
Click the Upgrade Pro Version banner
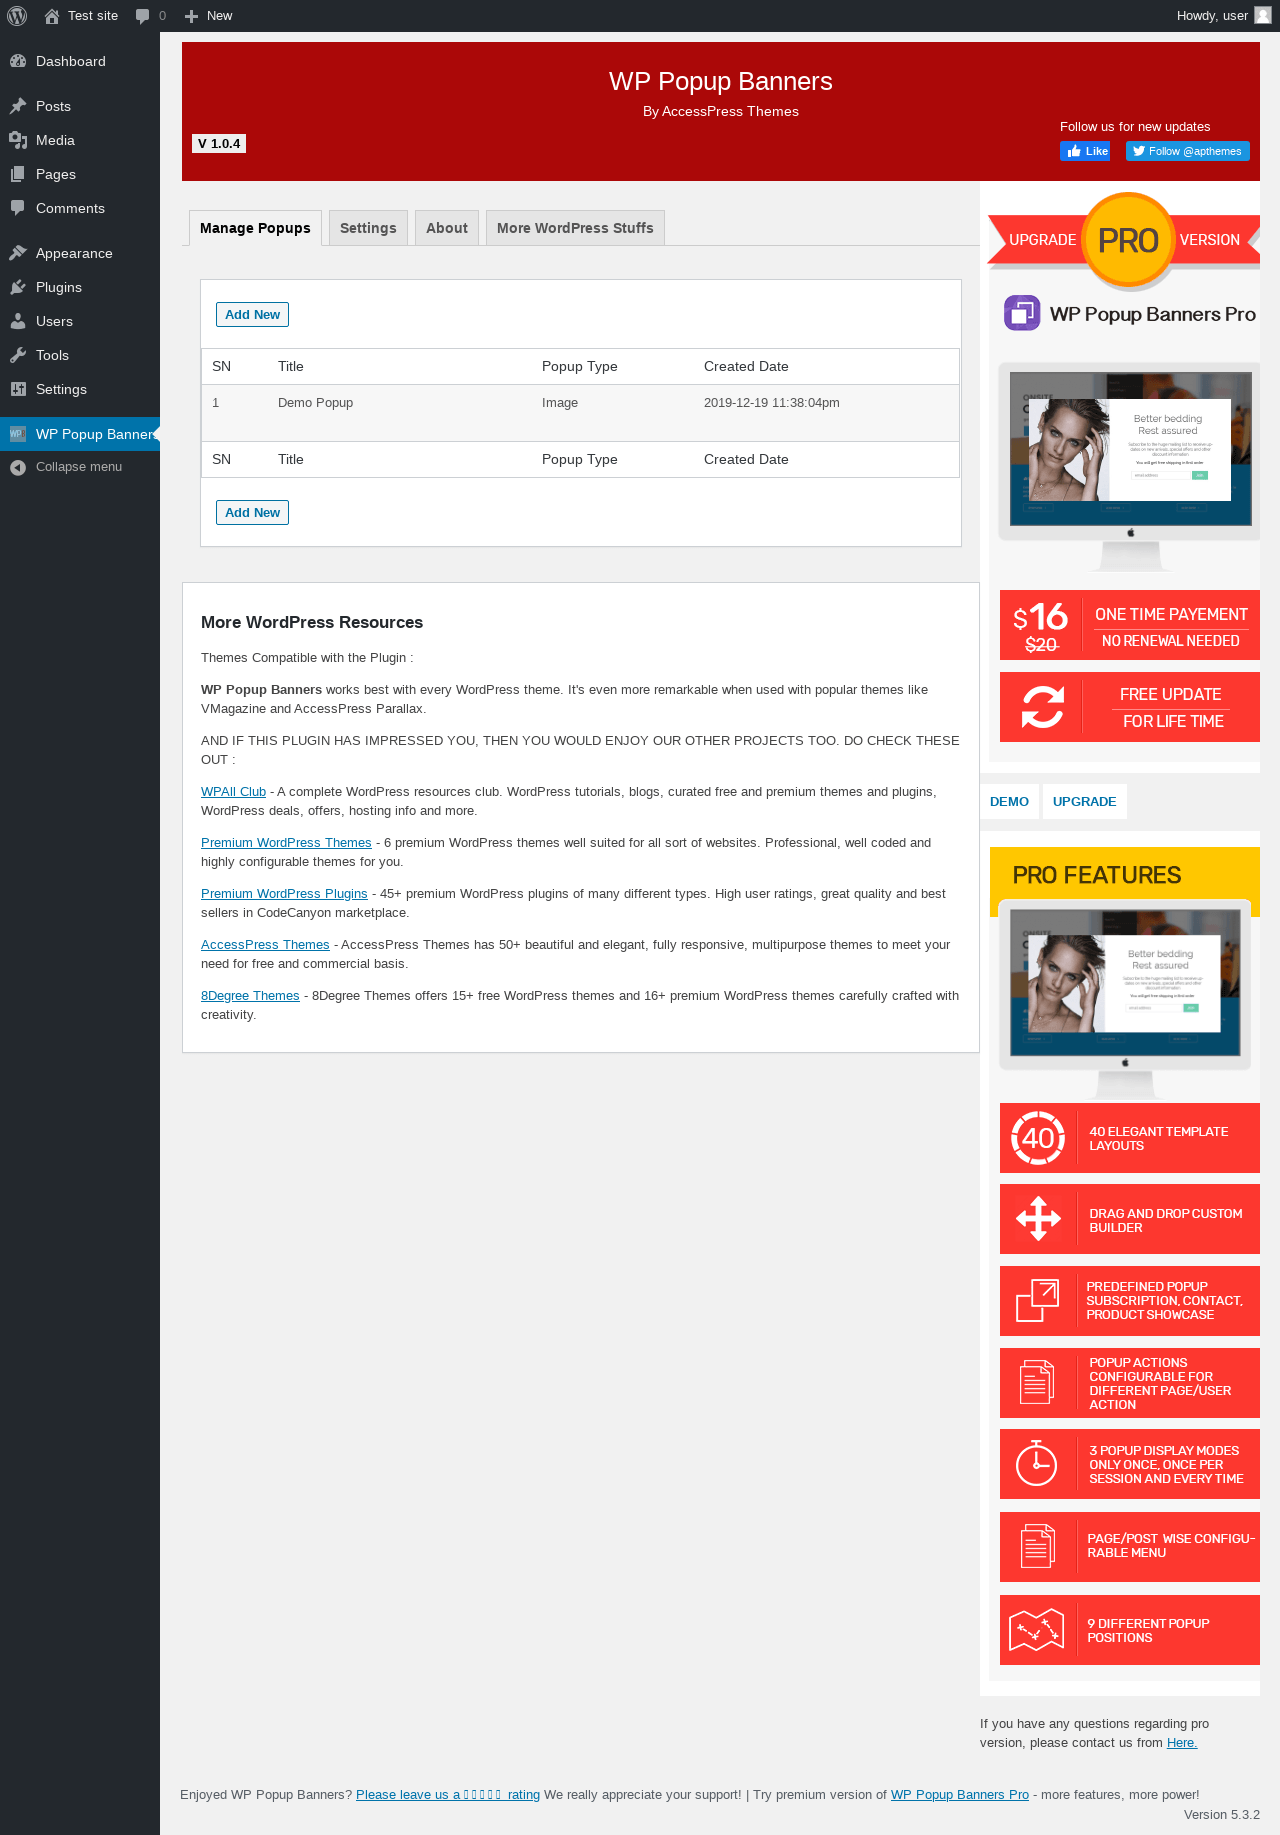(1124, 240)
